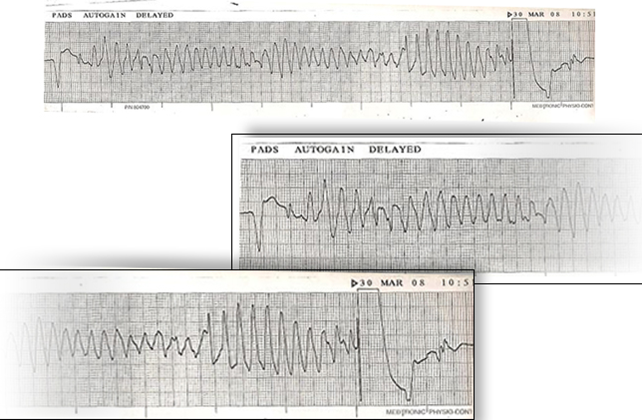Click the triangle marker on top strip
The height and width of the screenshot is (420, 642).
(510, 14)
